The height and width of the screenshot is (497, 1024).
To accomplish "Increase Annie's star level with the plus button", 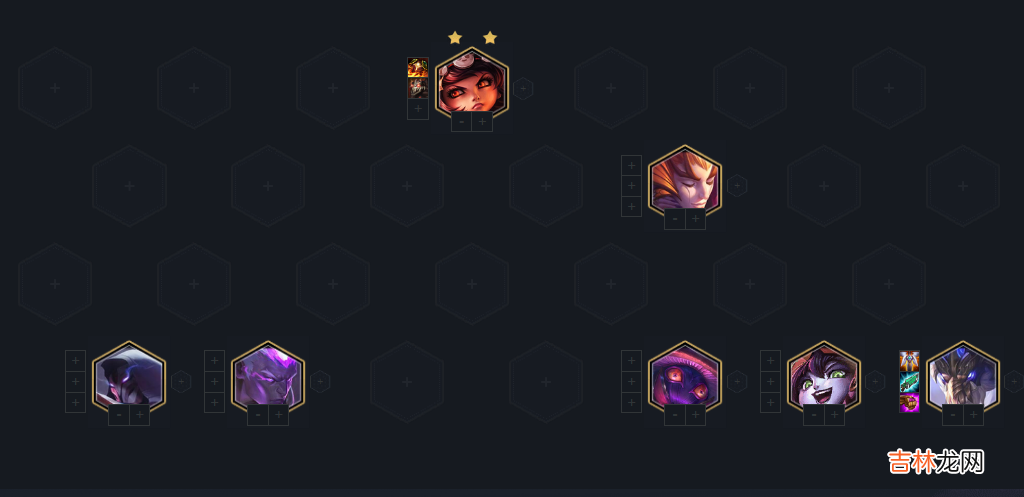I will click(x=482, y=121).
